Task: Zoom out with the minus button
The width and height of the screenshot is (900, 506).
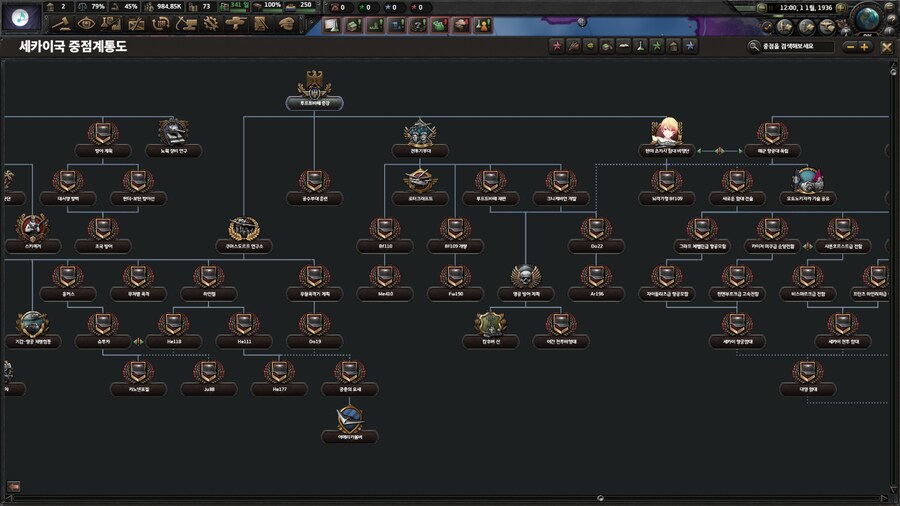Action: click(x=850, y=46)
